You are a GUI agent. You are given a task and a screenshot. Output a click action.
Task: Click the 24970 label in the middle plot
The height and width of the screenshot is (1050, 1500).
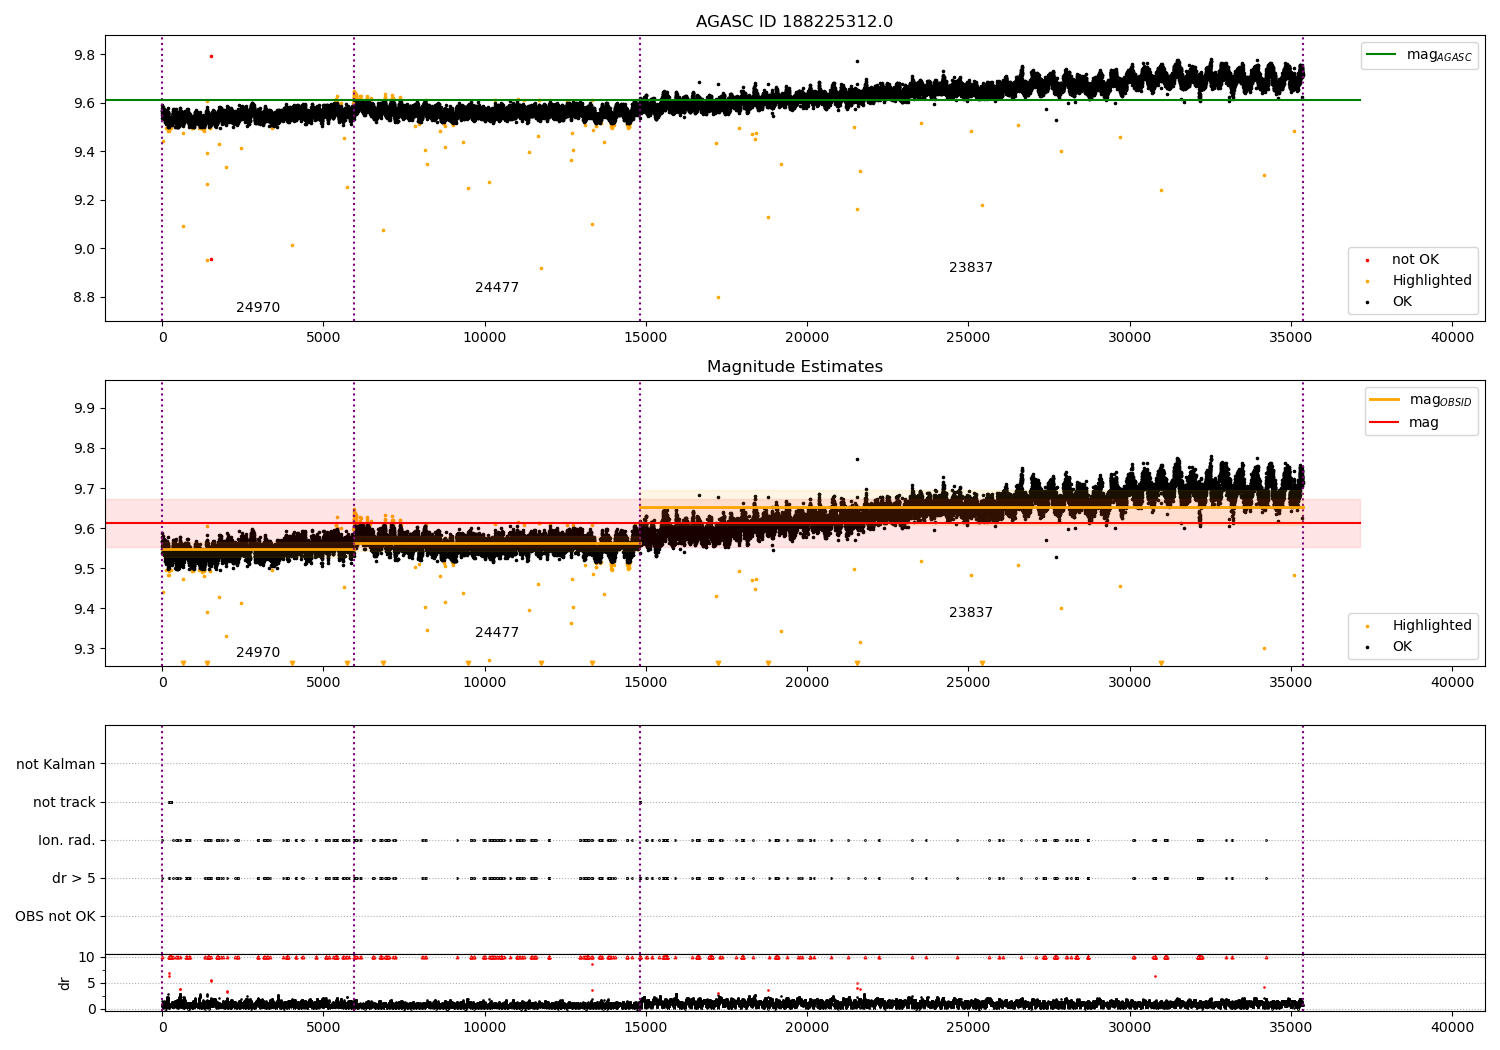[258, 653]
